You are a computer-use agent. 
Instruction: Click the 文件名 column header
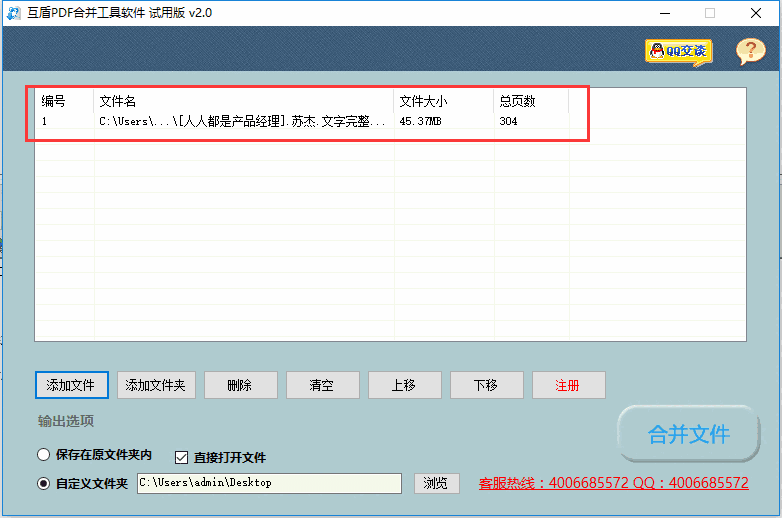(x=243, y=101)
